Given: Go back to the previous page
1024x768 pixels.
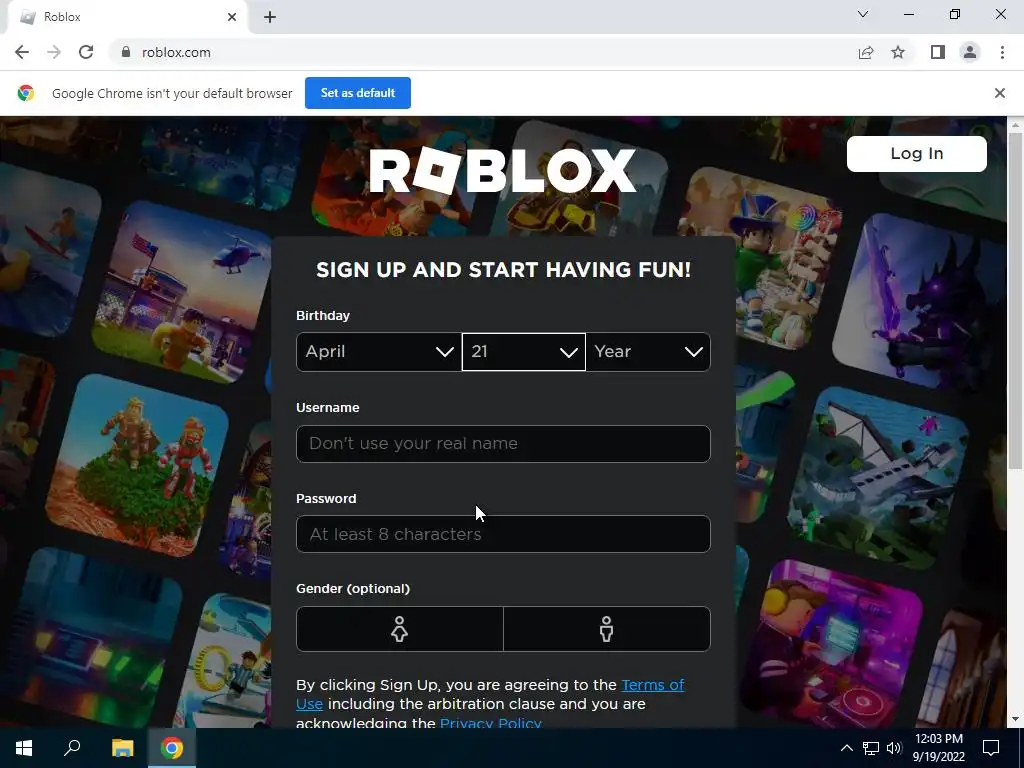Looking at the screenshot, I should [22, 52].
